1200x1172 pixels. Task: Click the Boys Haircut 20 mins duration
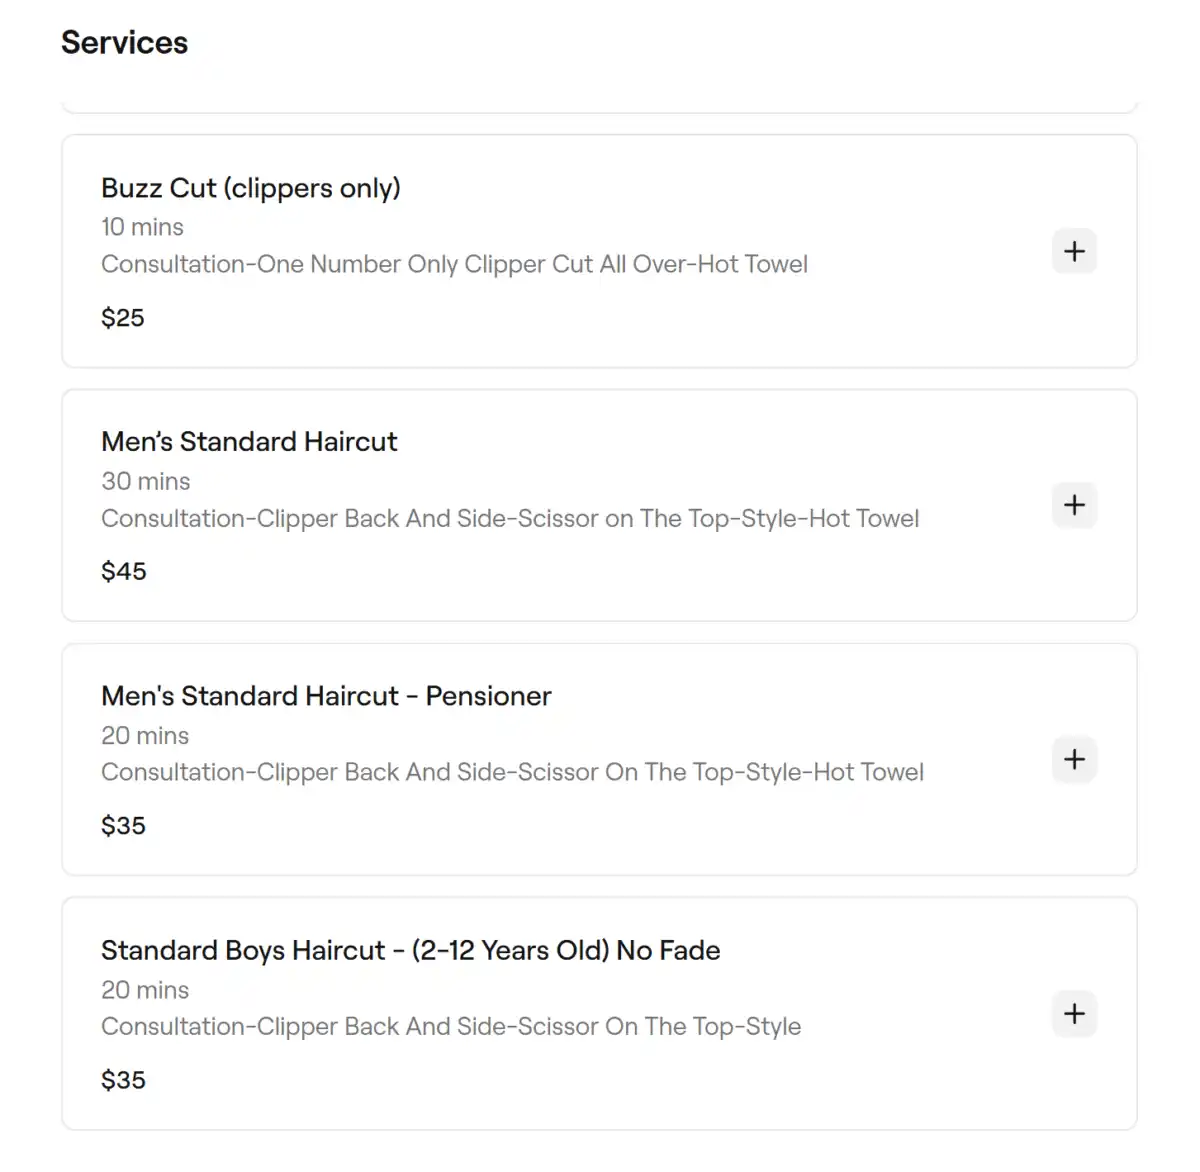point(145,989)
